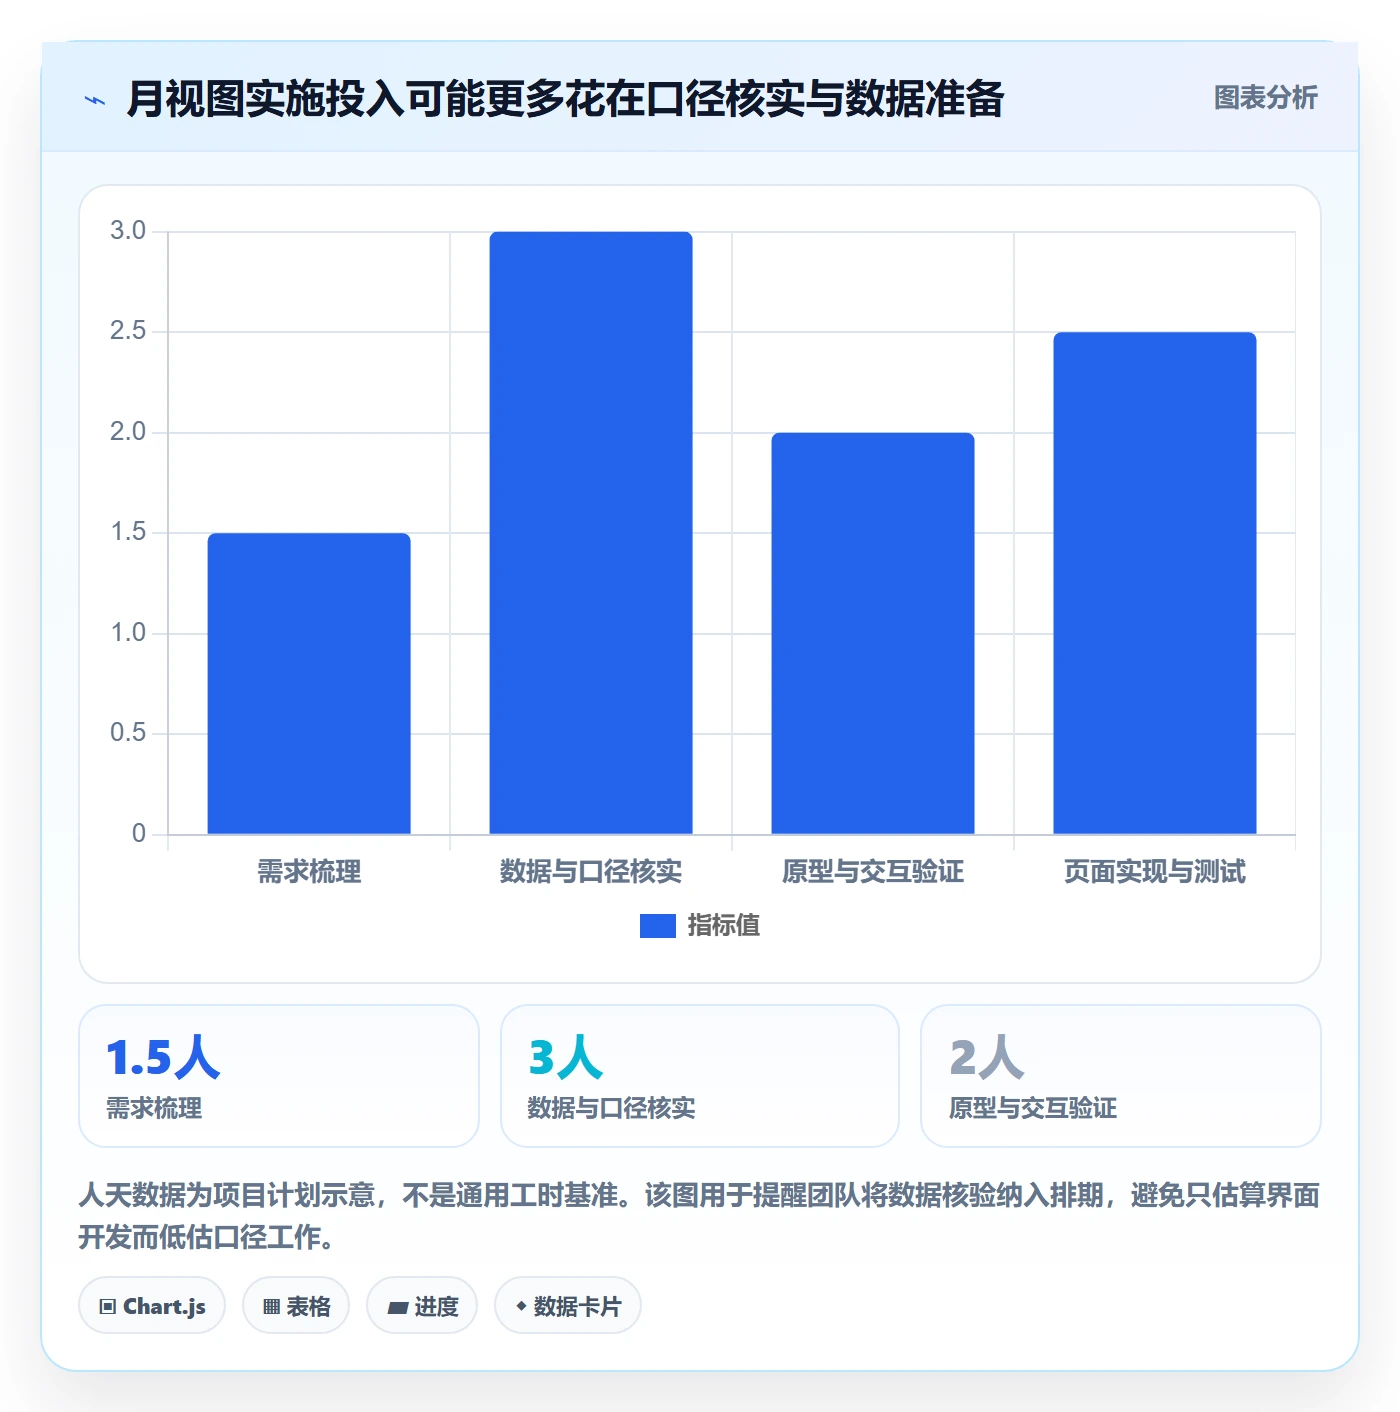This screenshot has height=1412, width=1400.
Task: Select the 原型与交互验证 bar
Action: pyautogui.click(x=873, y=633)
